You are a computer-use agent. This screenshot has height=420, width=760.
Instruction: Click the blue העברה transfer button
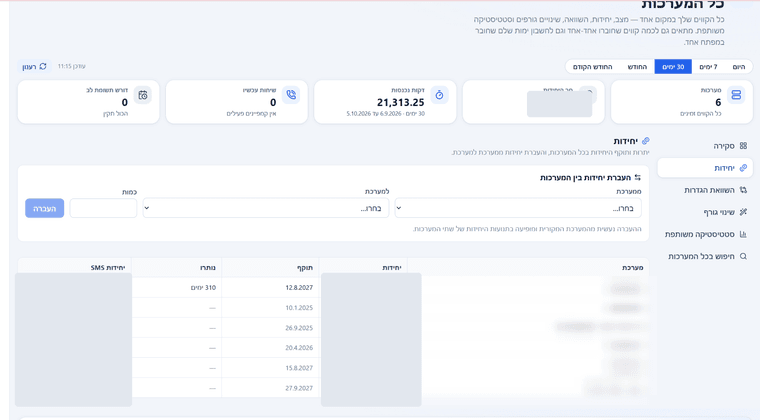click(45, 208)
